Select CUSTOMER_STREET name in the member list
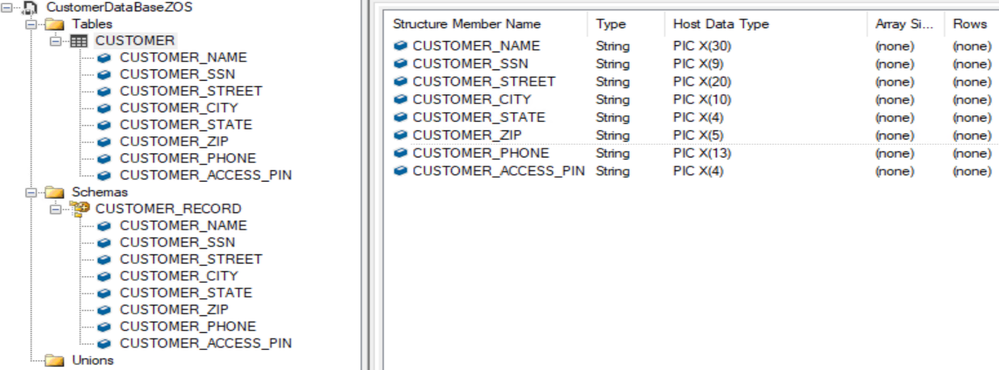The image size is (999, 370). [484, 82]
